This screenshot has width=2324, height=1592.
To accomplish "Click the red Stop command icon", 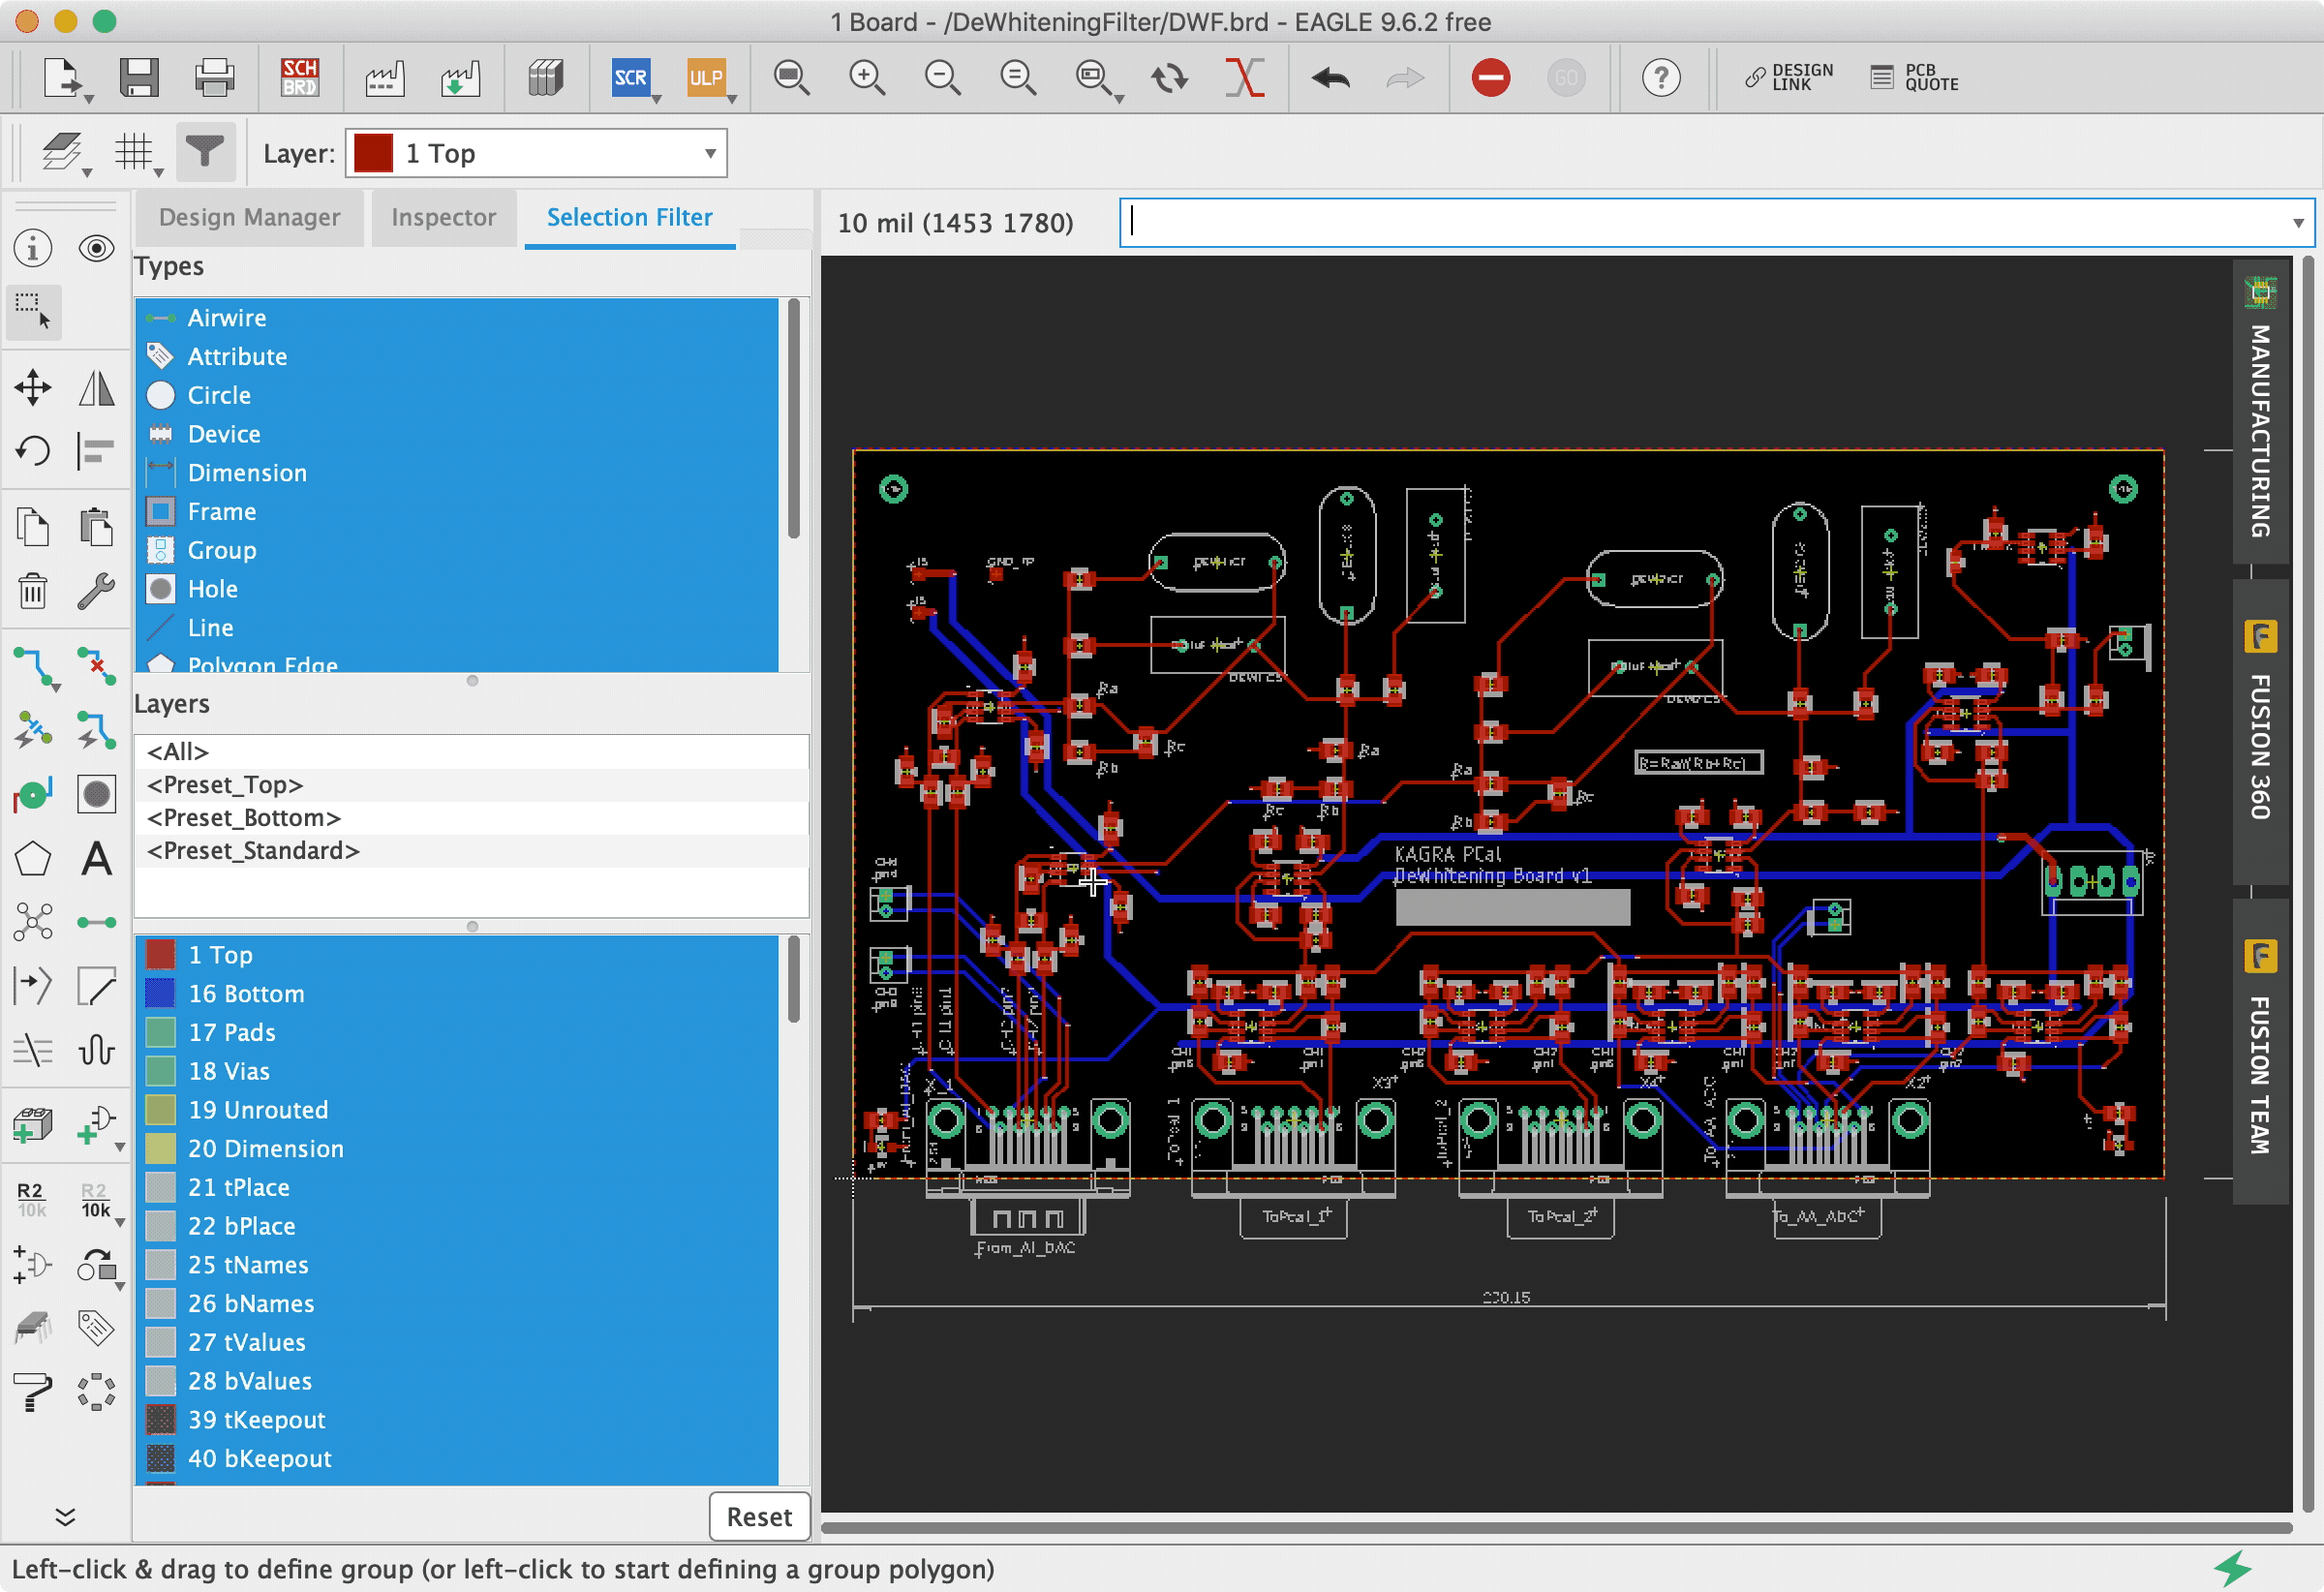I will click(x=1489, y=77).
